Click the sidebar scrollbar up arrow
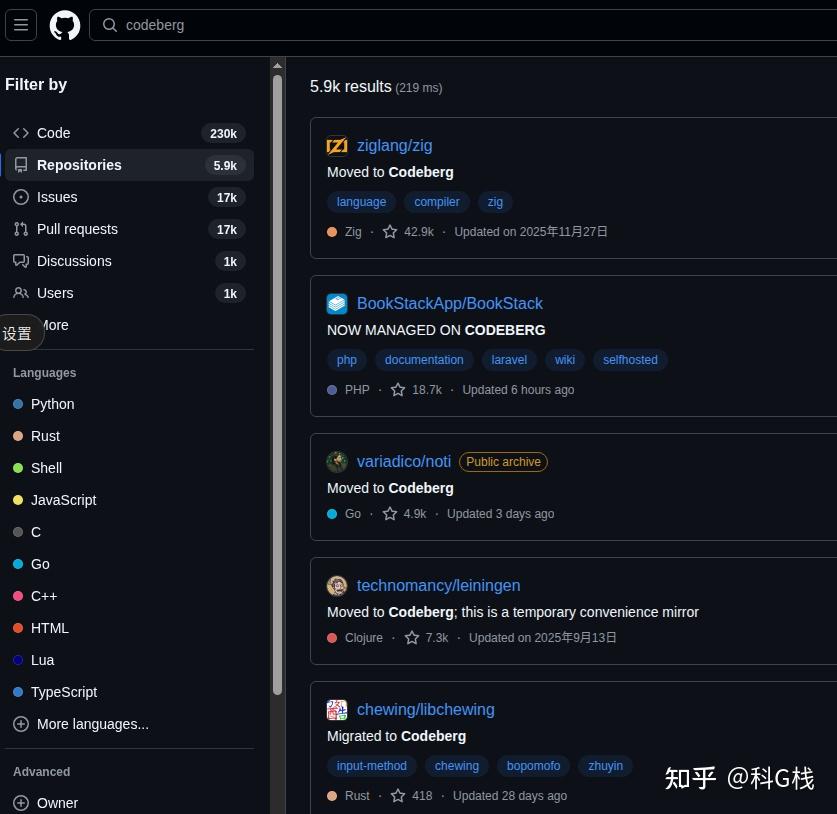837x814 pixels. (277, 66)
